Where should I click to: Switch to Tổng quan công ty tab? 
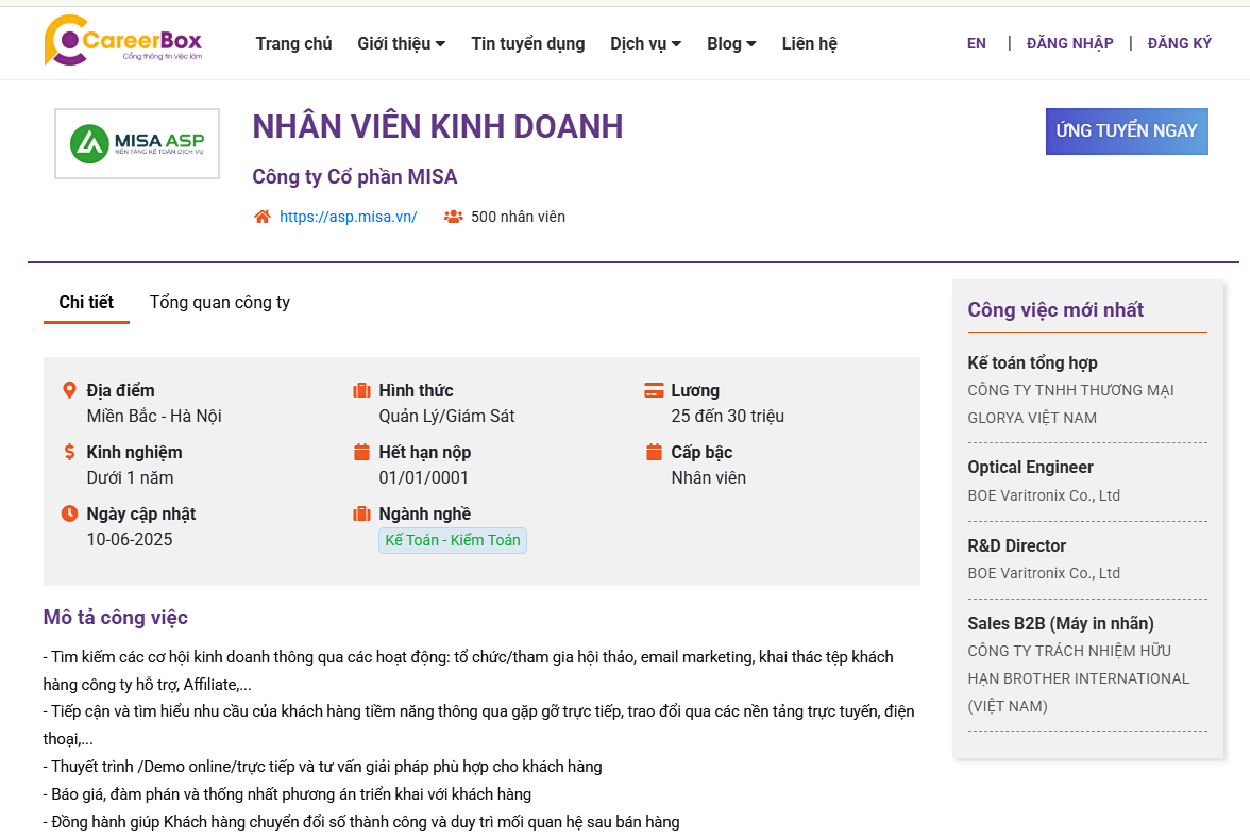[x=220, y=302]
